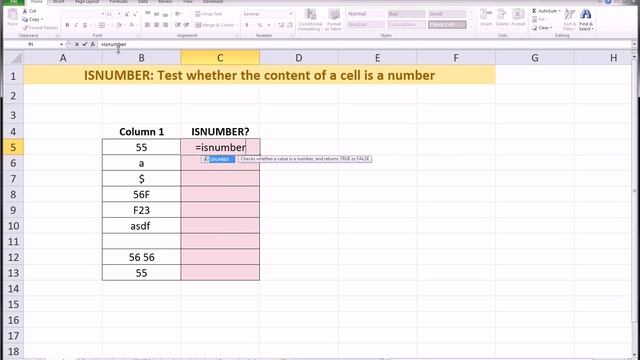Expand the Number Format General dropdown
The width and height of the screenshot is (640, 360).
291,14
